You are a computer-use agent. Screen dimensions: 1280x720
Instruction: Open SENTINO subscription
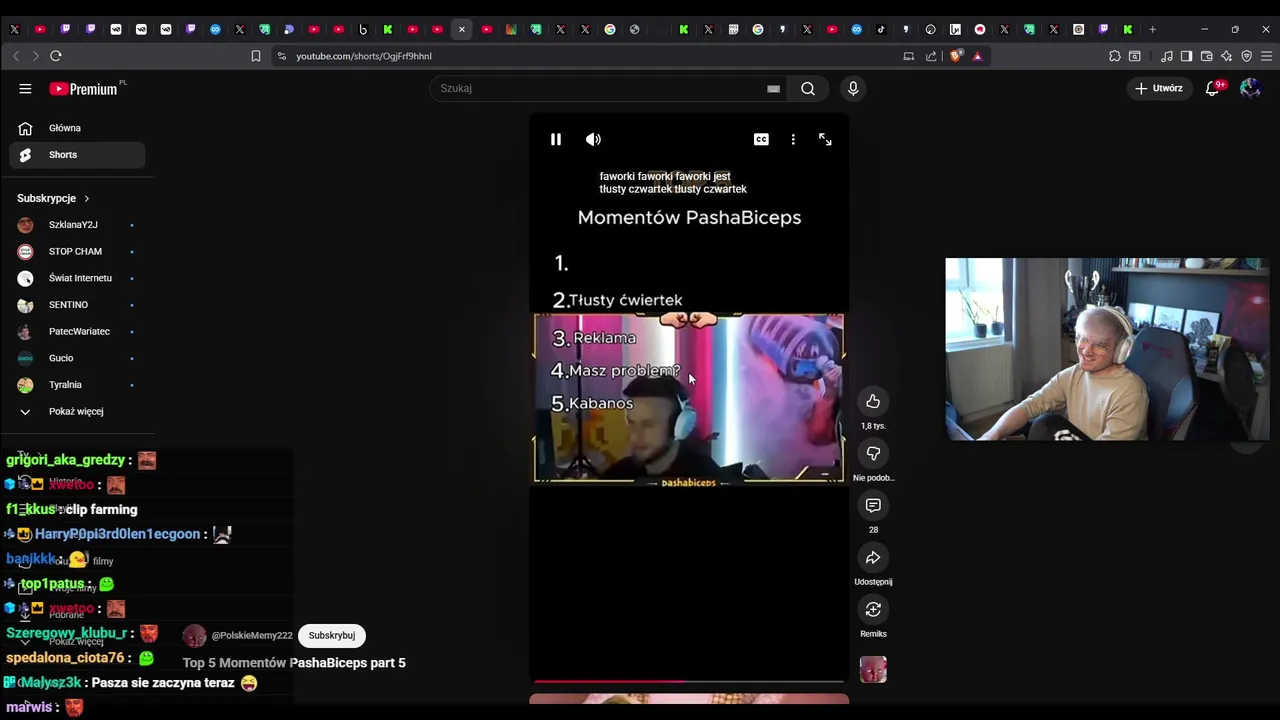click(x=77, y=305)
